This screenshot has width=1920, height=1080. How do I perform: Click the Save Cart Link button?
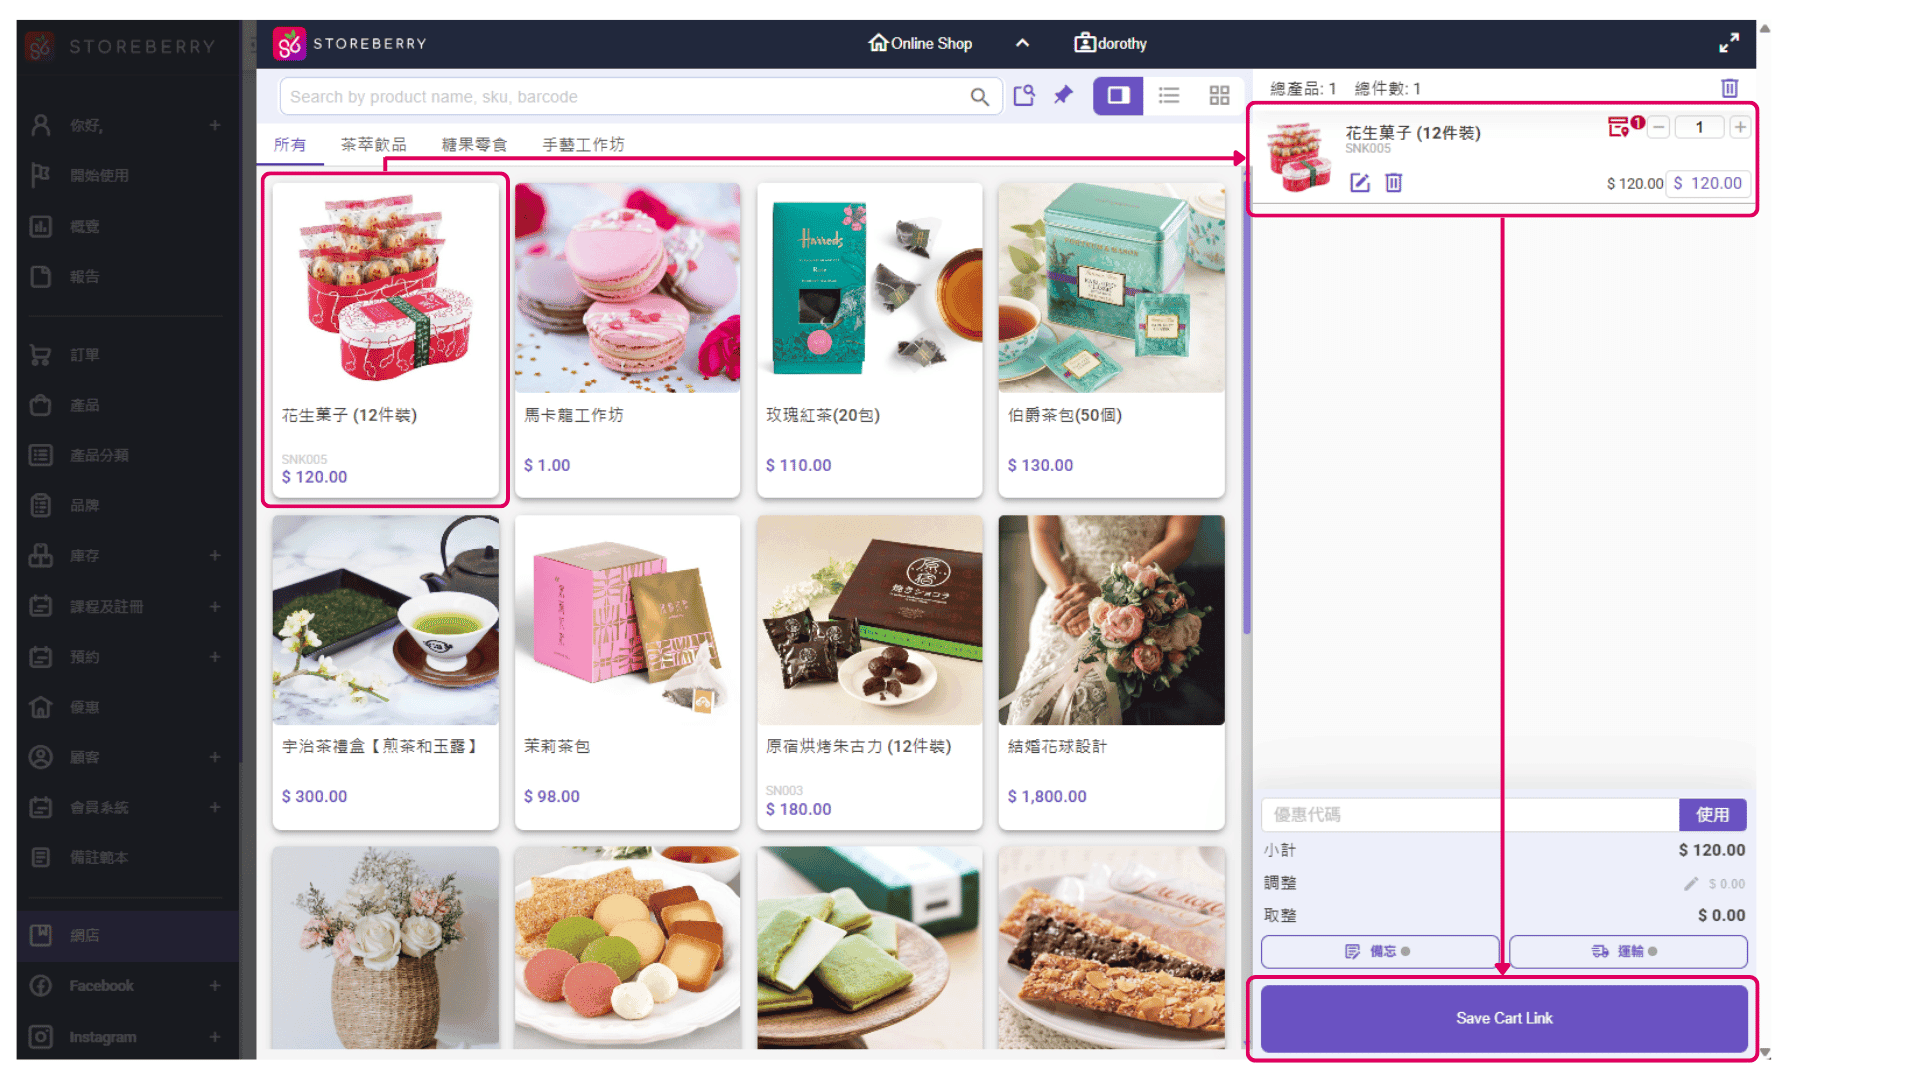pos(1503,1018)
